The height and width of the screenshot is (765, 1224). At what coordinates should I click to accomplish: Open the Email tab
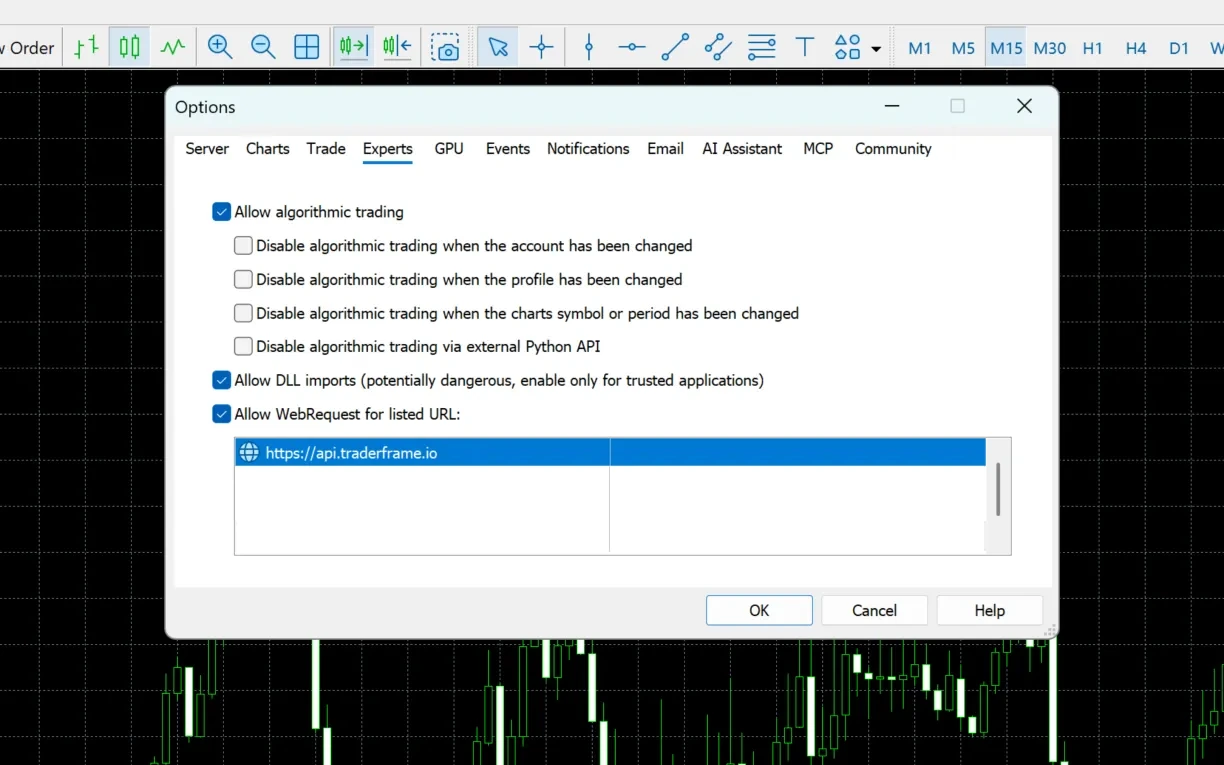coord(665,148)
